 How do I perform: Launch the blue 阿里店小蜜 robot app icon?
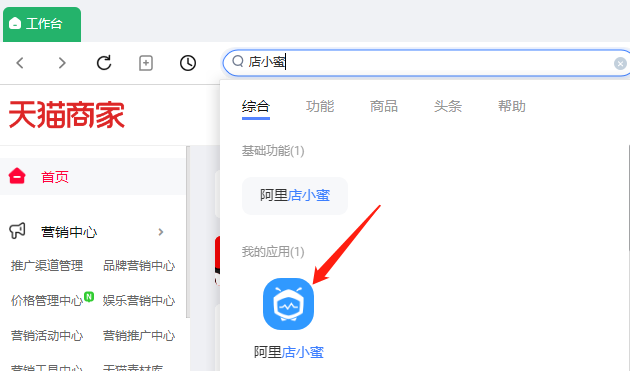[x=288, y=304]
